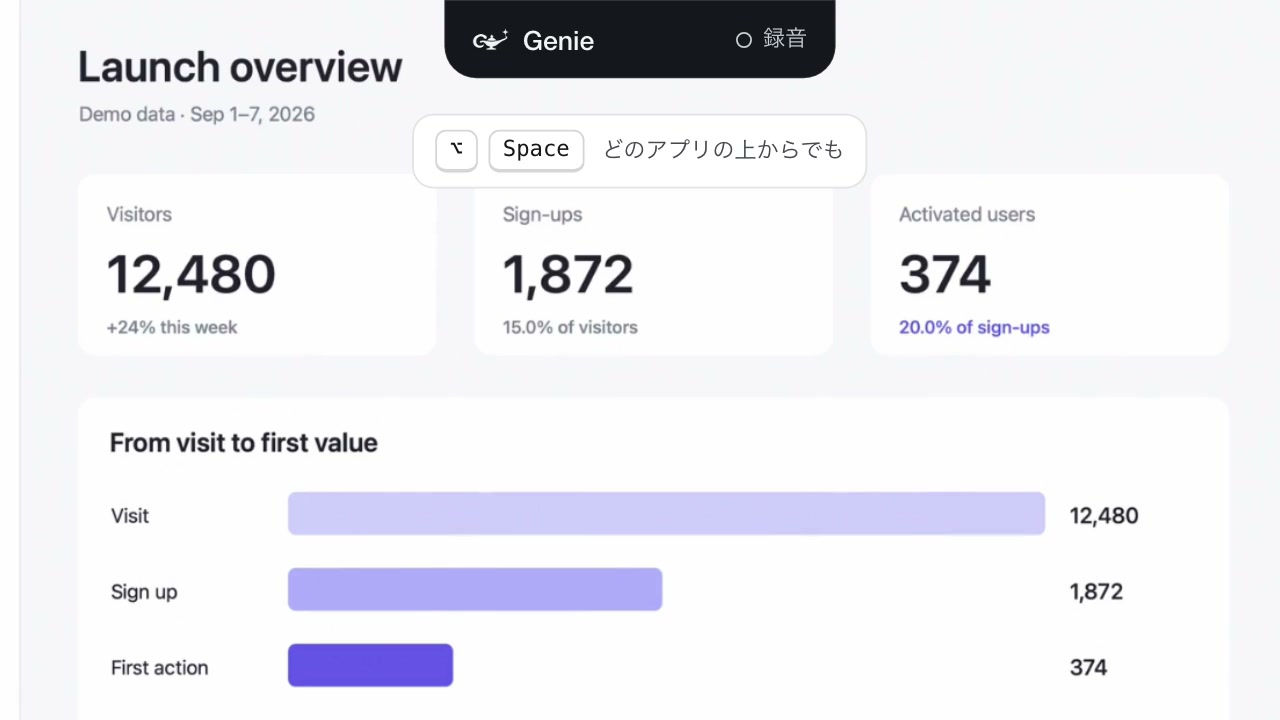The width and height of the screenshot is (1280, 720).
Task: Click the First action funnel bar
Action: [371, 665]
